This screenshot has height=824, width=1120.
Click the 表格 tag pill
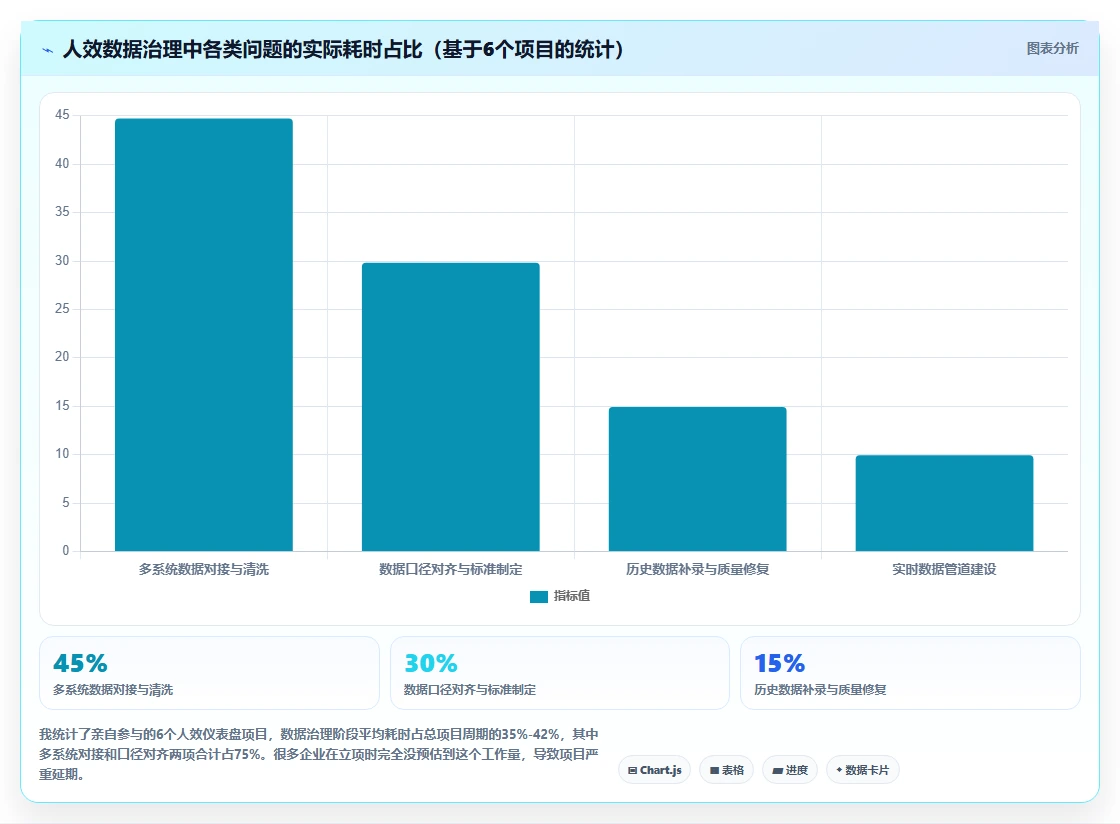click(726, 770)
